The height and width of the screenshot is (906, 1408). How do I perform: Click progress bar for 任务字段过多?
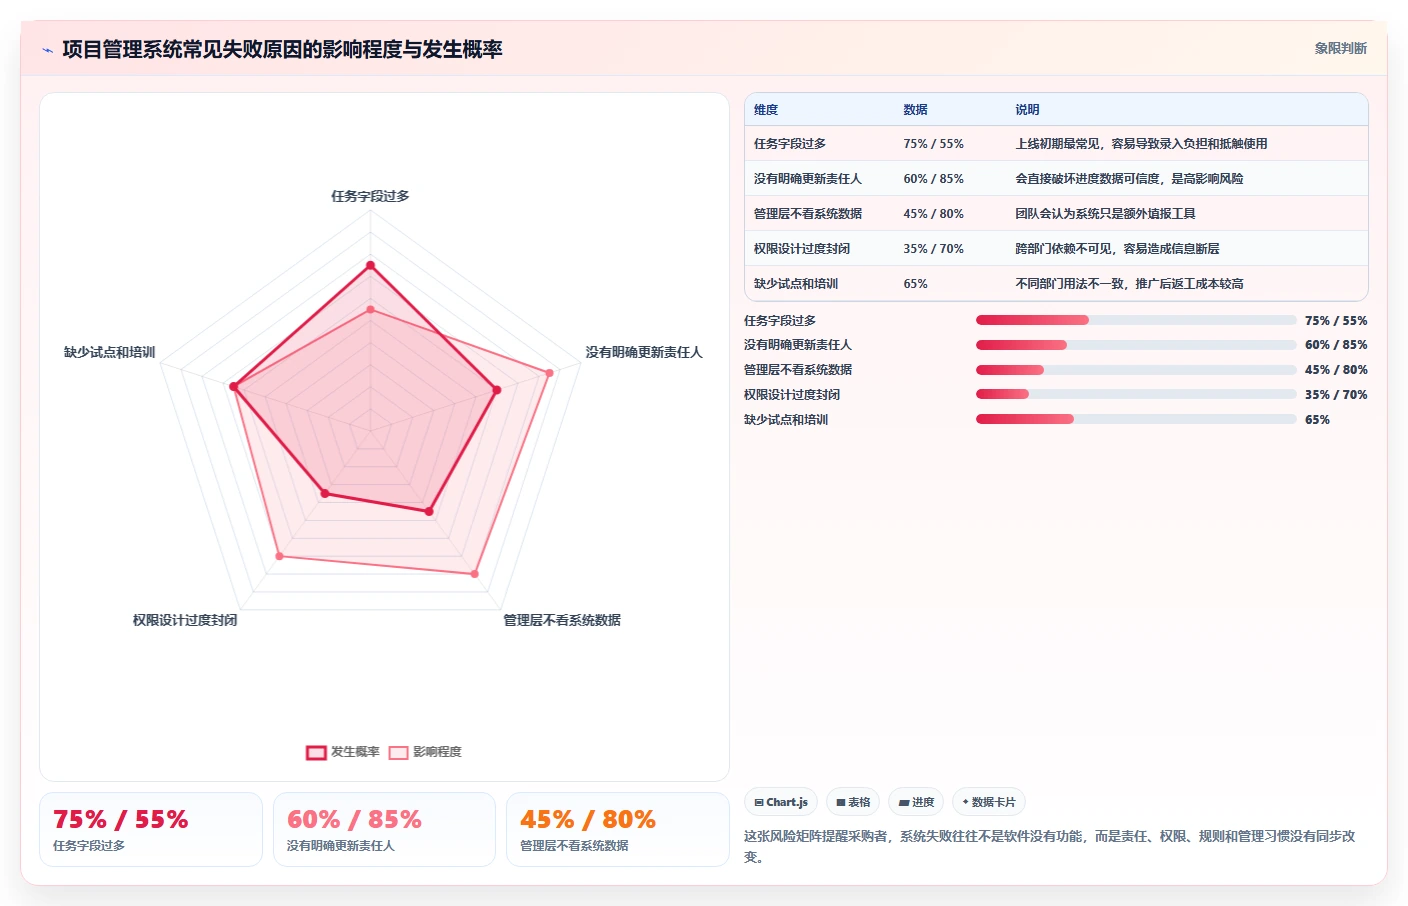1136,320
